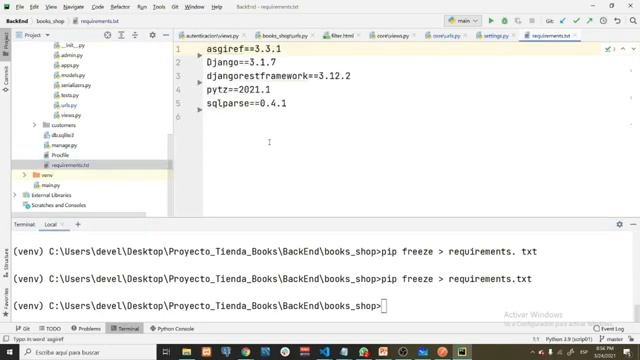The image size is (640, 360).
Task: Collapse all in Project panel
Action: (135, 36)
